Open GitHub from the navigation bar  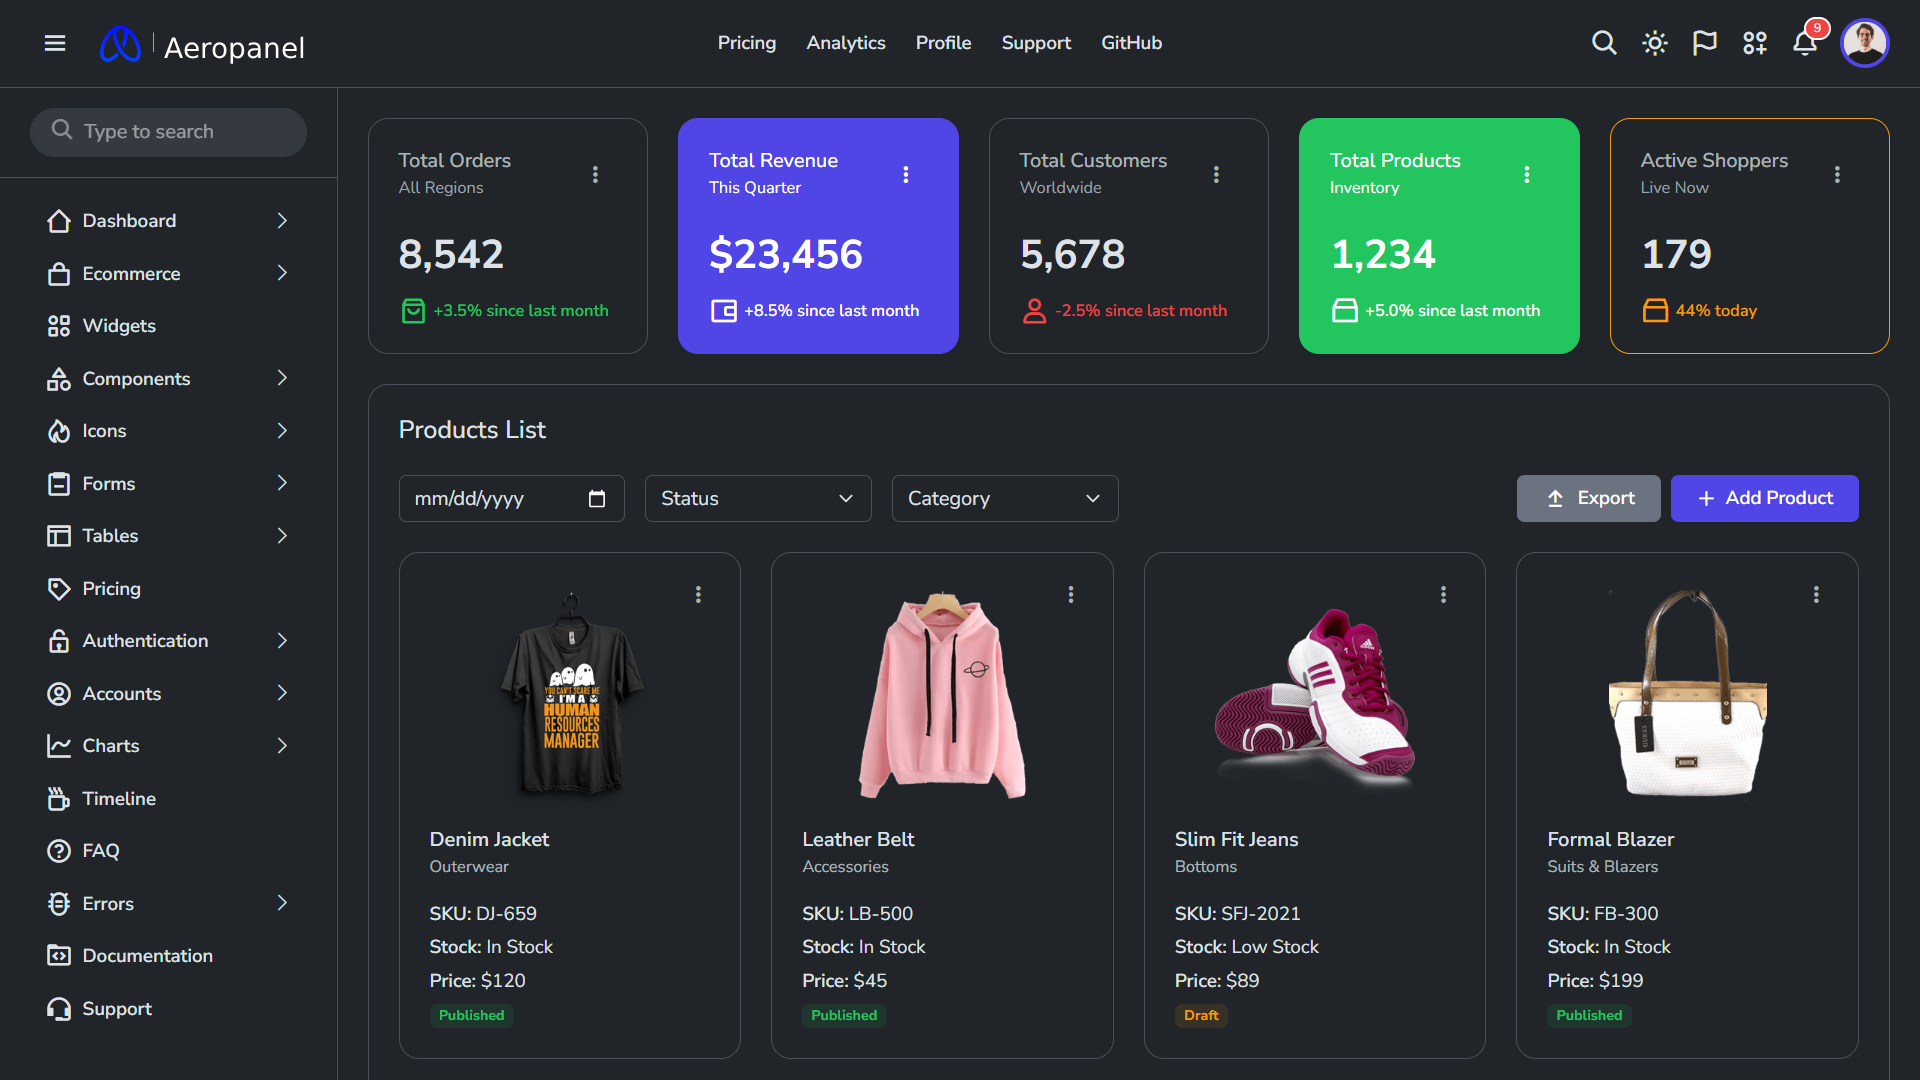[1131, 43]
